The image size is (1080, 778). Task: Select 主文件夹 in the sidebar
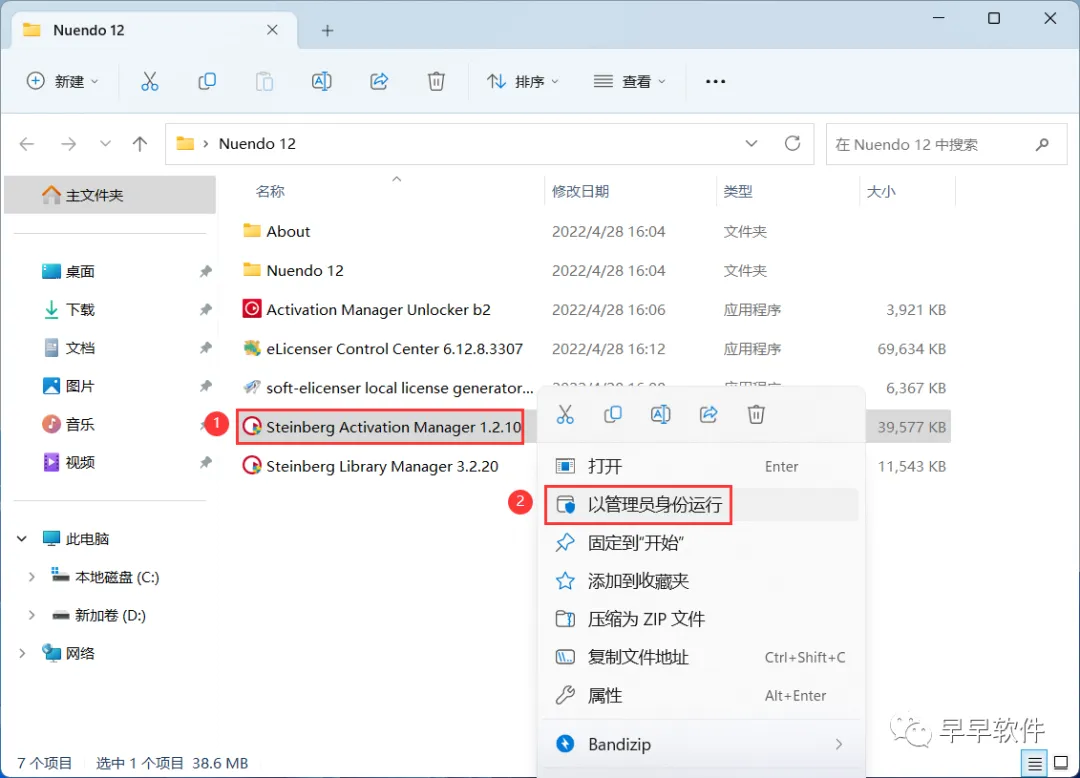point(110,195)
